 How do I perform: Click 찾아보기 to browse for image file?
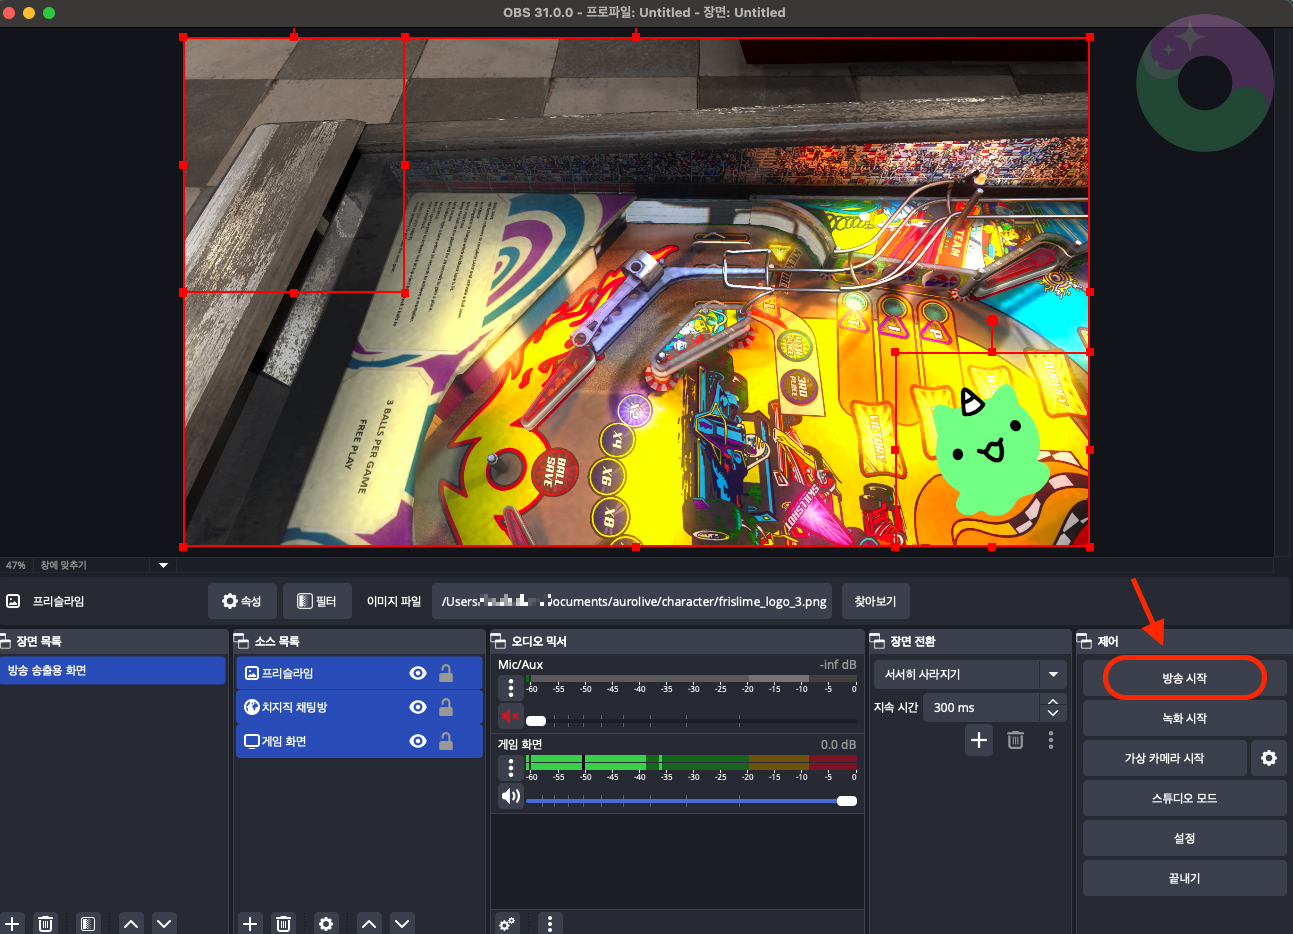[875, 601]
